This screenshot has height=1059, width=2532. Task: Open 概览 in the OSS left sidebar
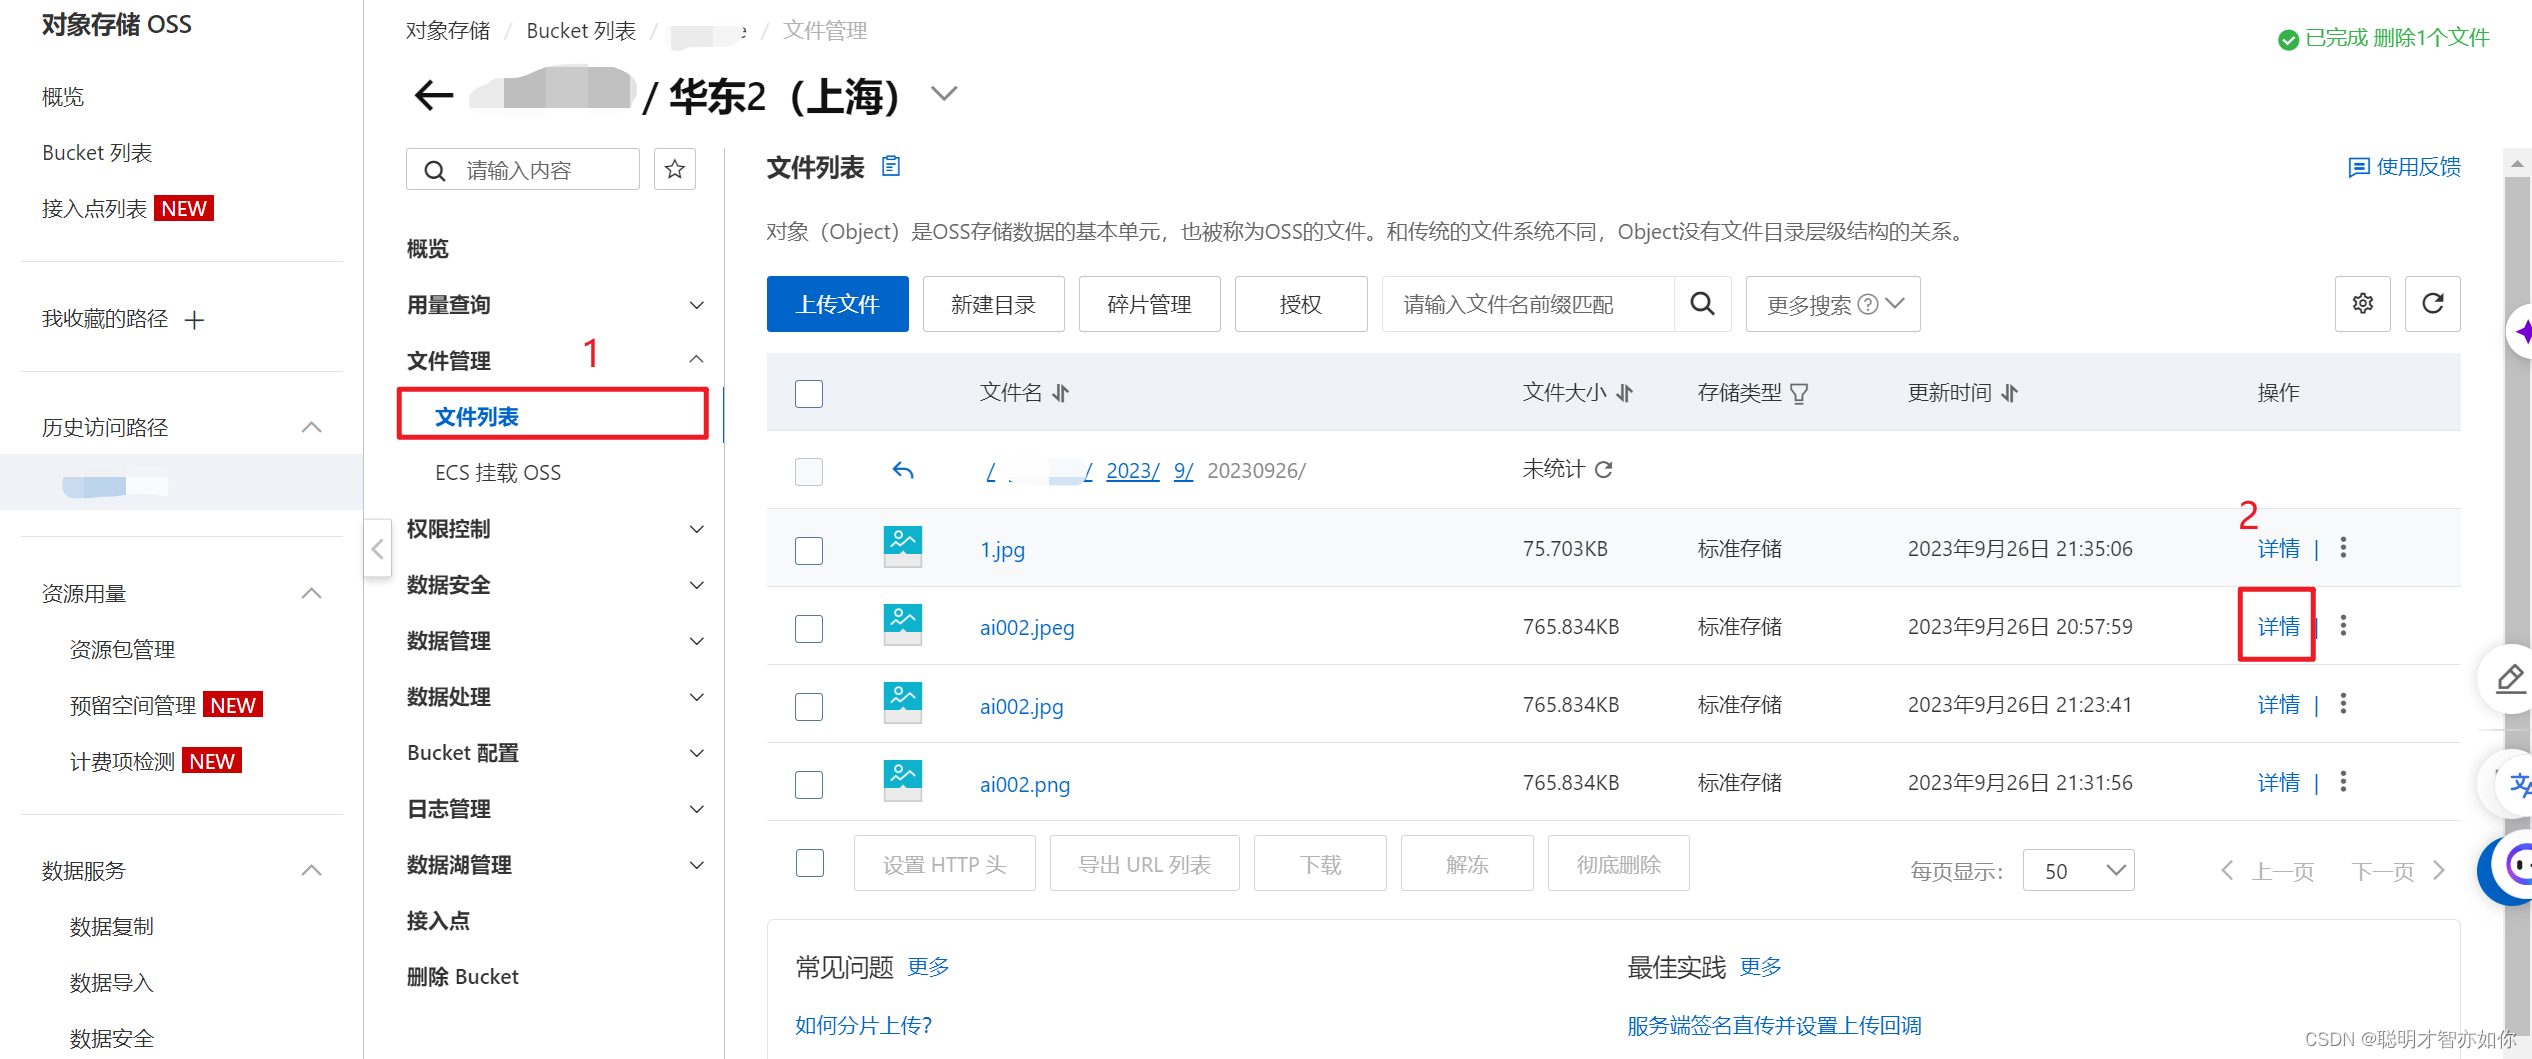pos(63,97)
